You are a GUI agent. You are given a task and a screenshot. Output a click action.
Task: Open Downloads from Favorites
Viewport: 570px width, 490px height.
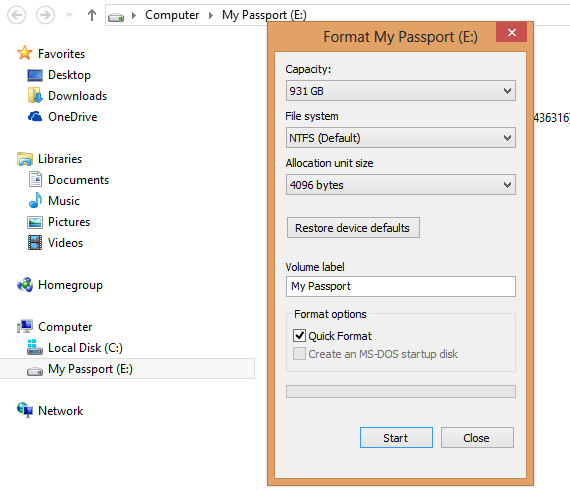point(77,96)
